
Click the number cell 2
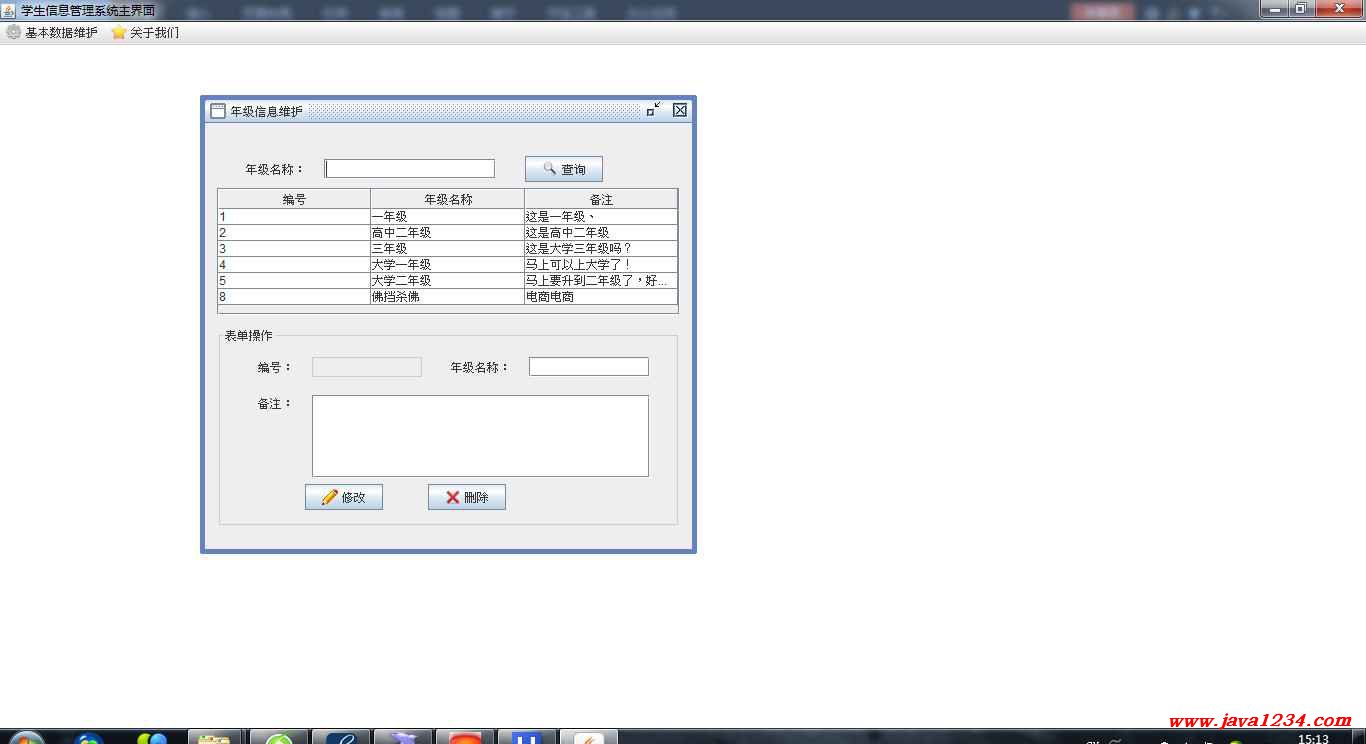294,232
